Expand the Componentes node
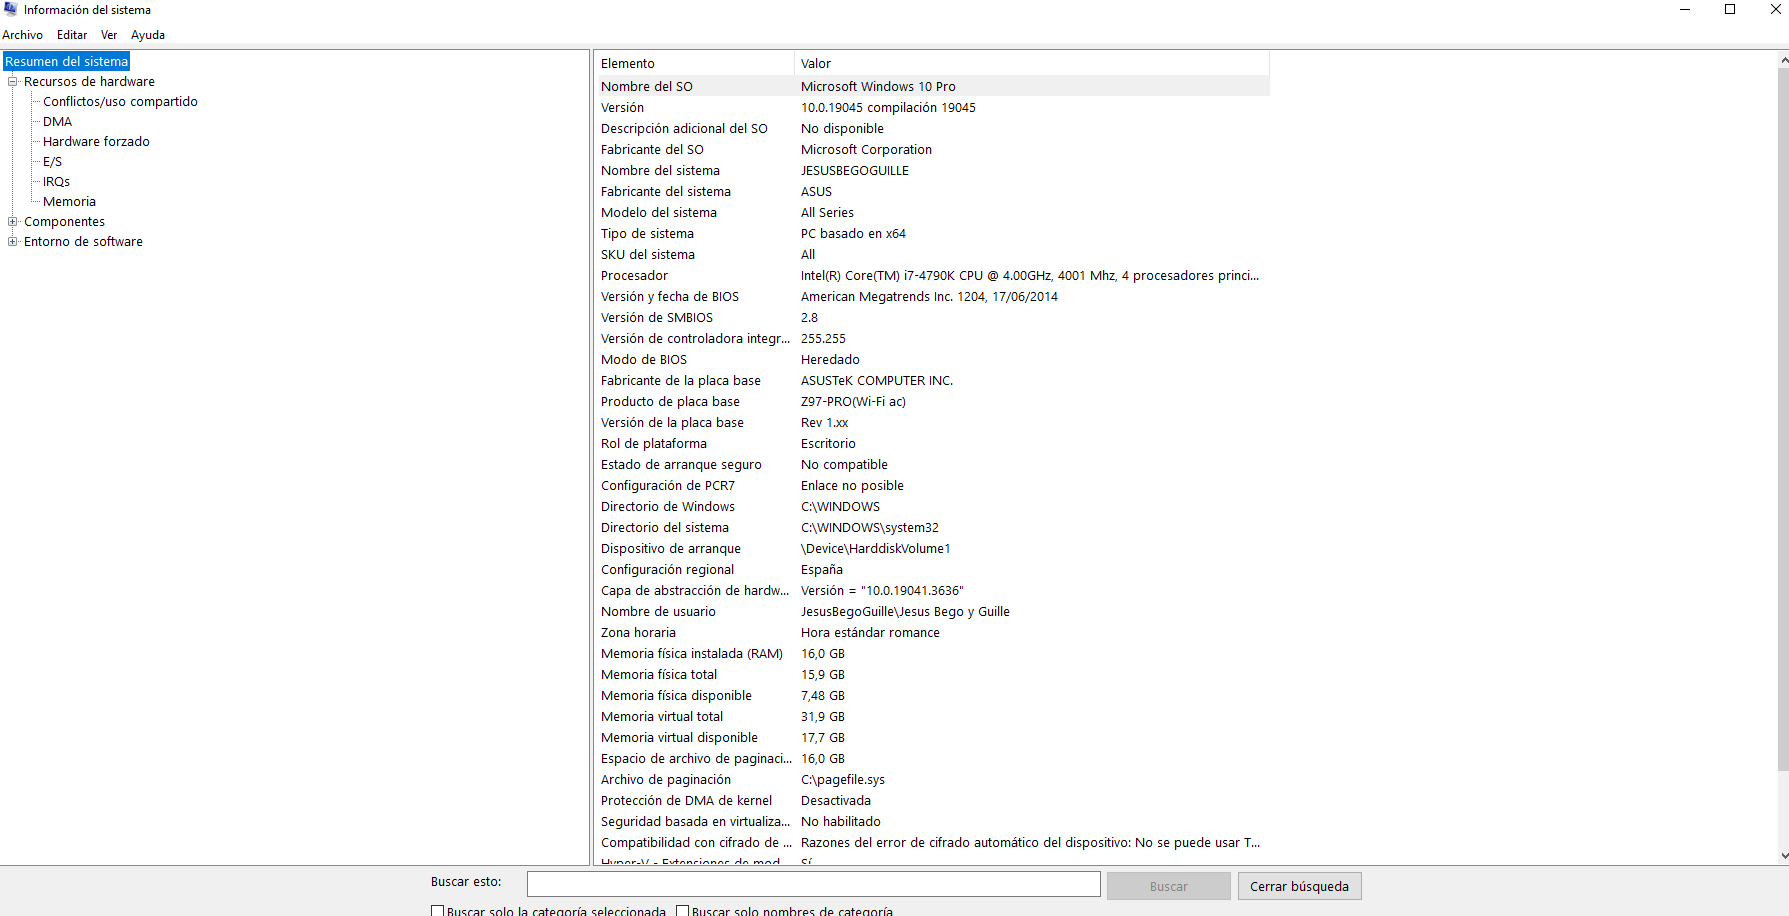 tap(13, 222)
